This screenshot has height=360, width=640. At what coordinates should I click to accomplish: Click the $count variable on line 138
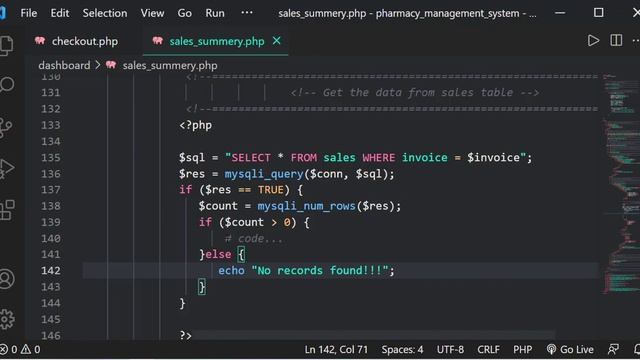(218, 206)
